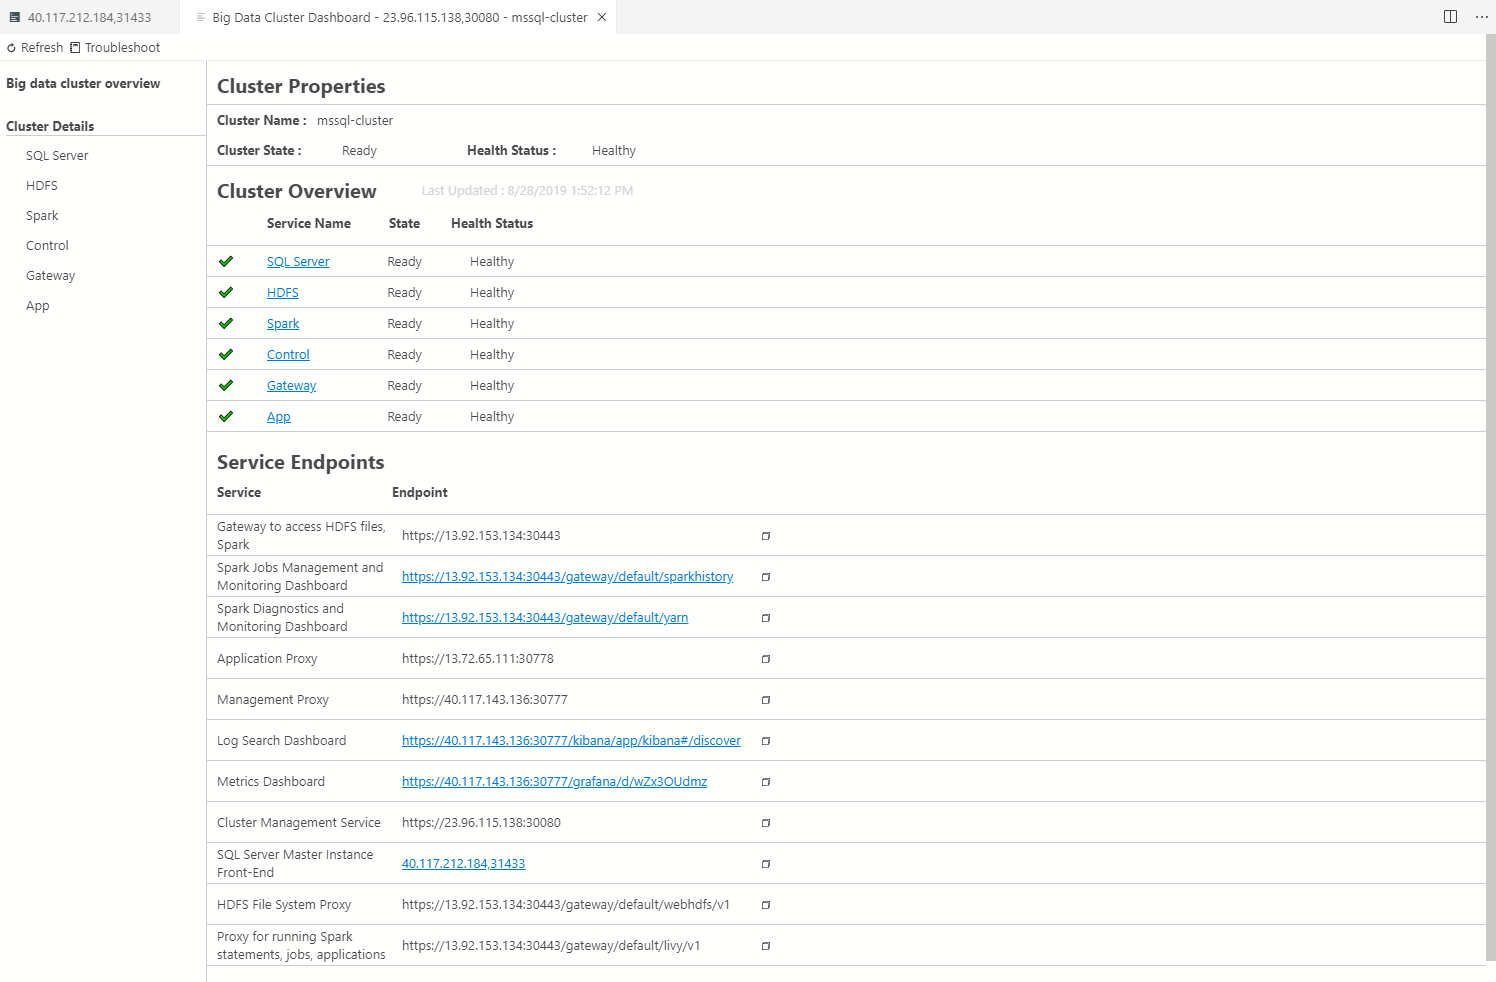Refresh the cluster dashboard
The height and width of the screenshot is (982, 1496).
[x=35, y=48]
